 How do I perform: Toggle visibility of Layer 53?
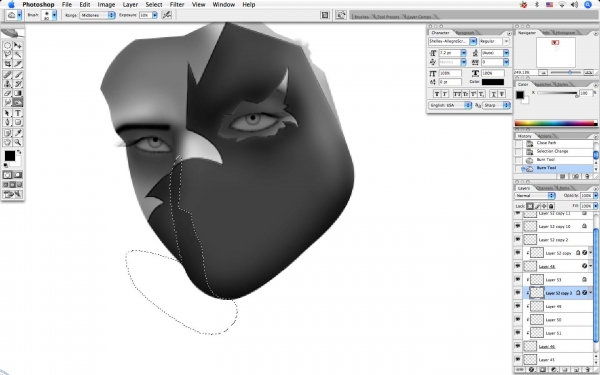point(518,280)
